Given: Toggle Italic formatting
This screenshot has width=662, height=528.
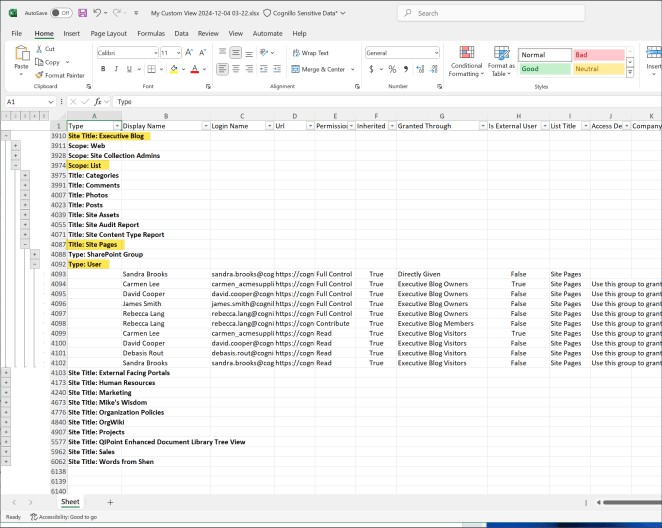Looking at the screenshot, I should (116, 69).
